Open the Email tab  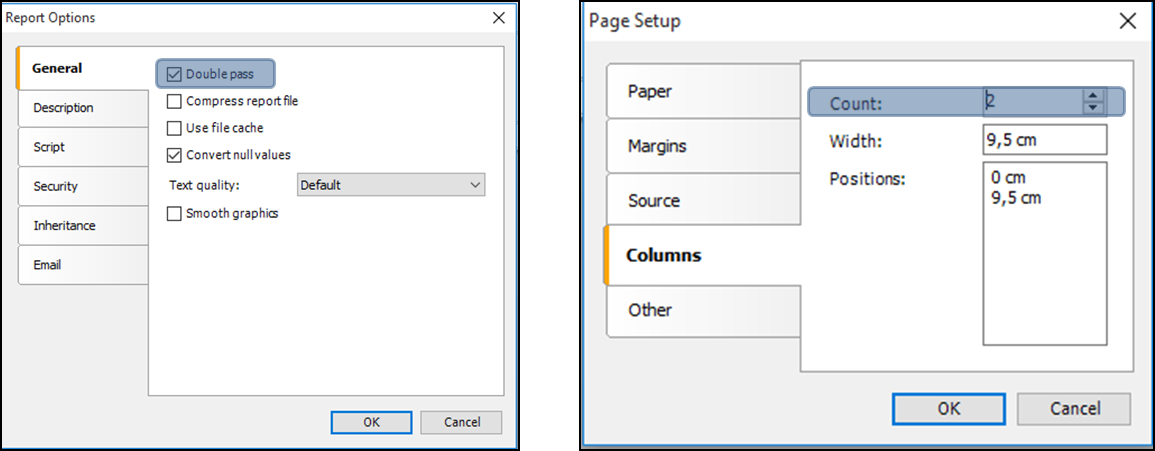click(83, 265)
